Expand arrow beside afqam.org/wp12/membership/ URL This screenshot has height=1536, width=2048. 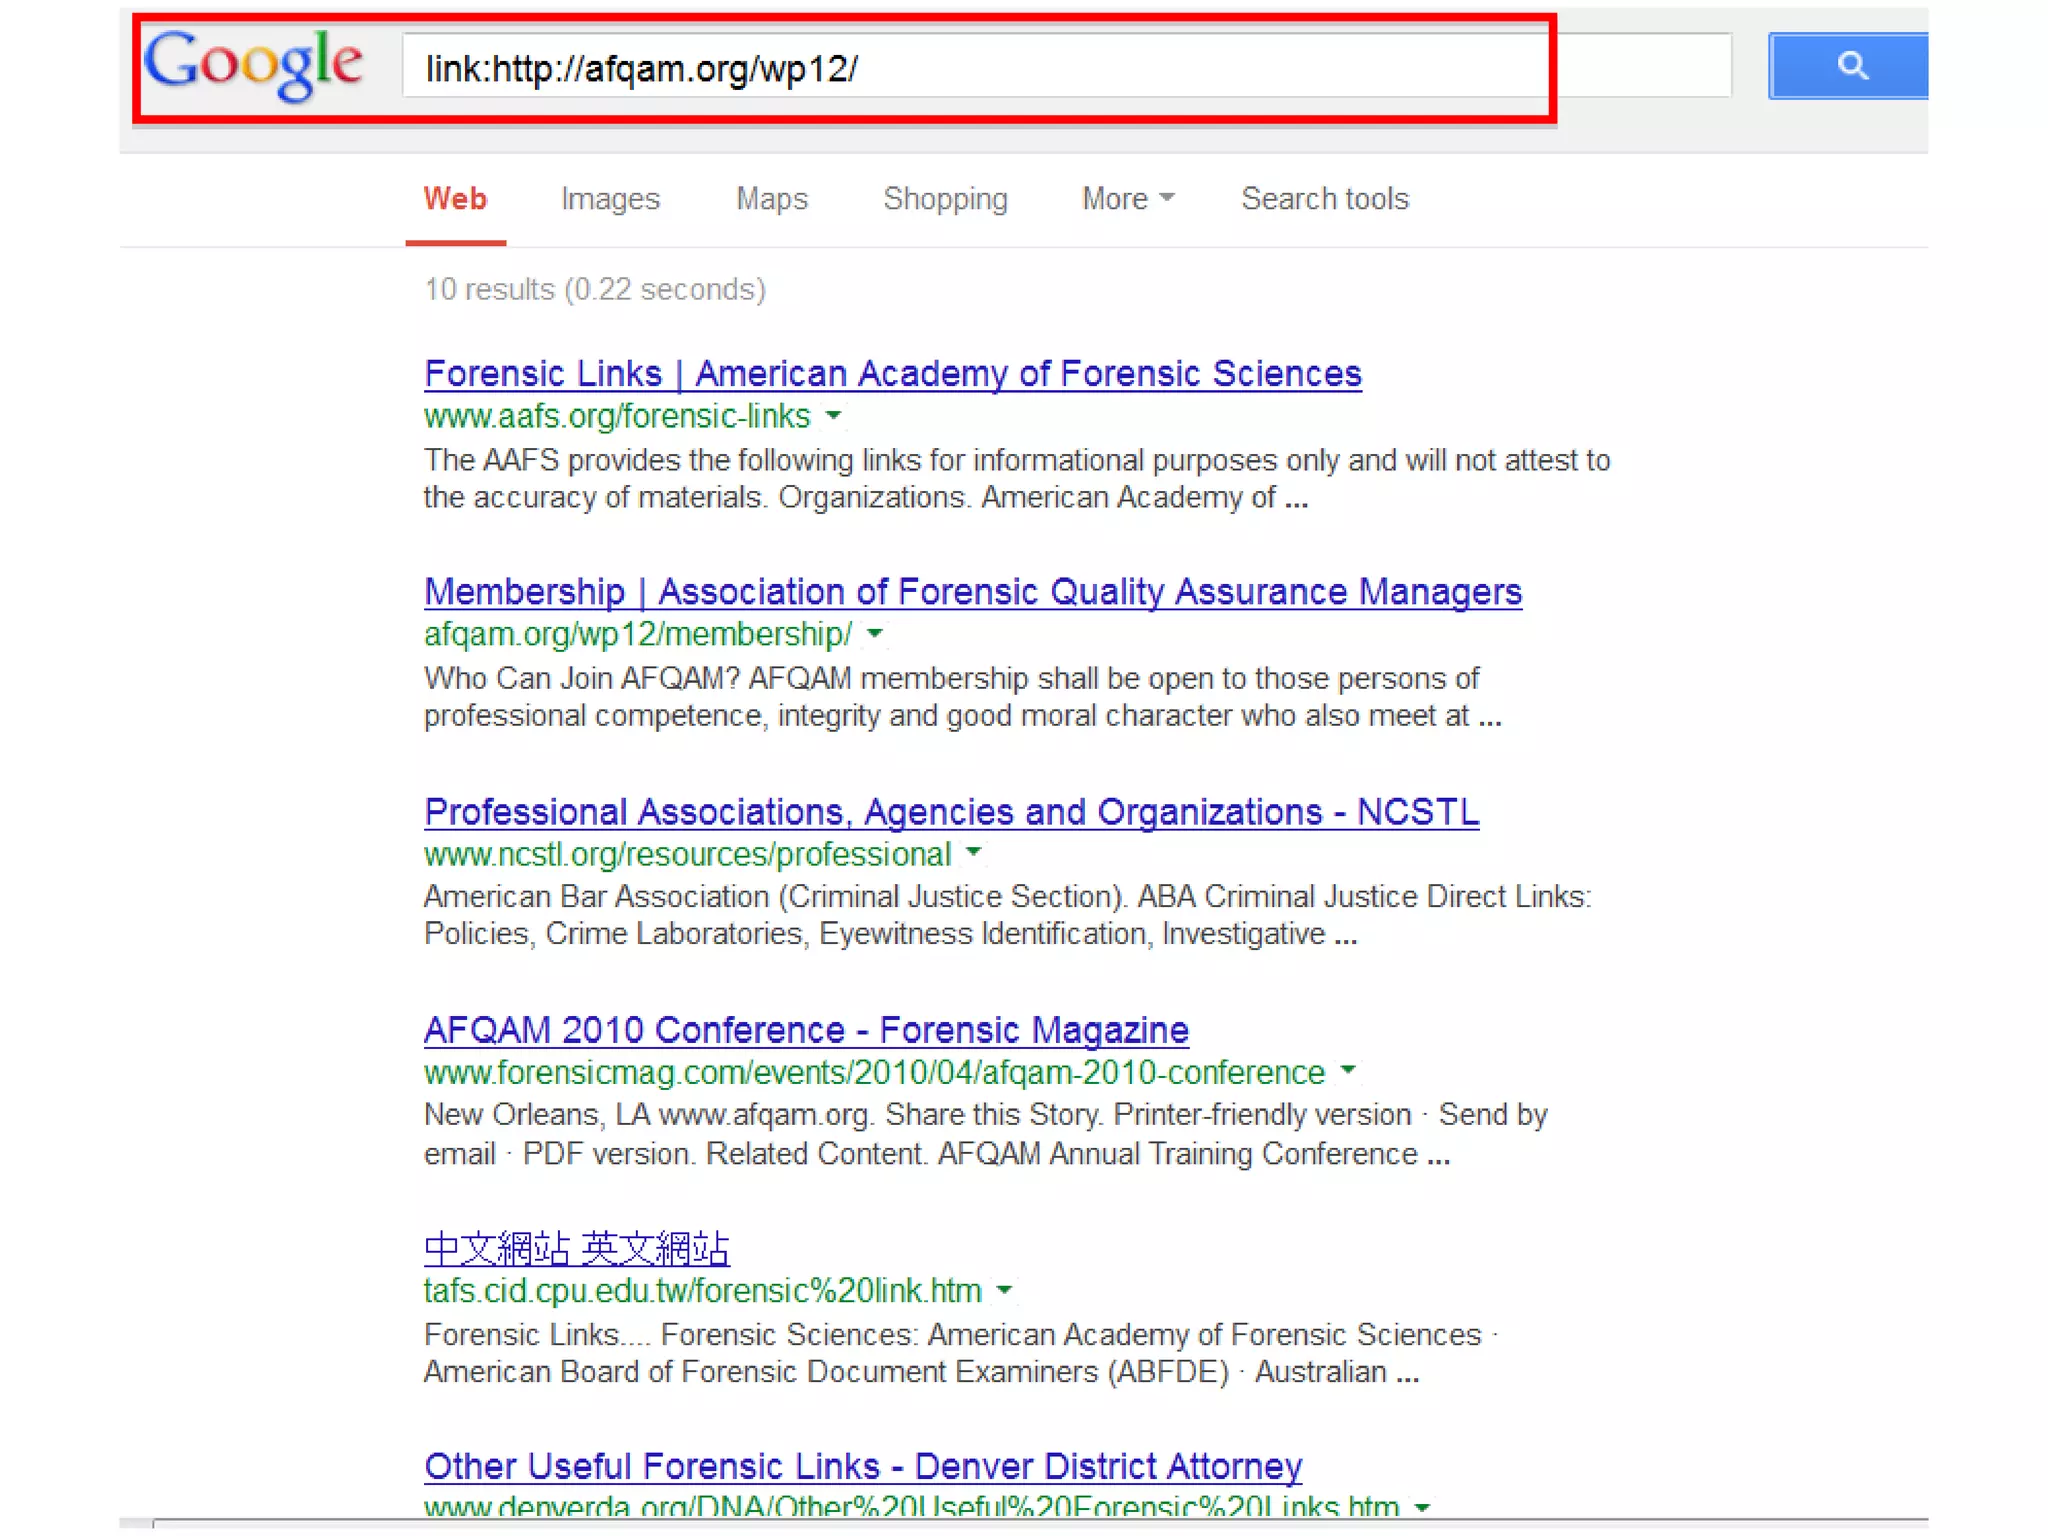pos(875,633)
